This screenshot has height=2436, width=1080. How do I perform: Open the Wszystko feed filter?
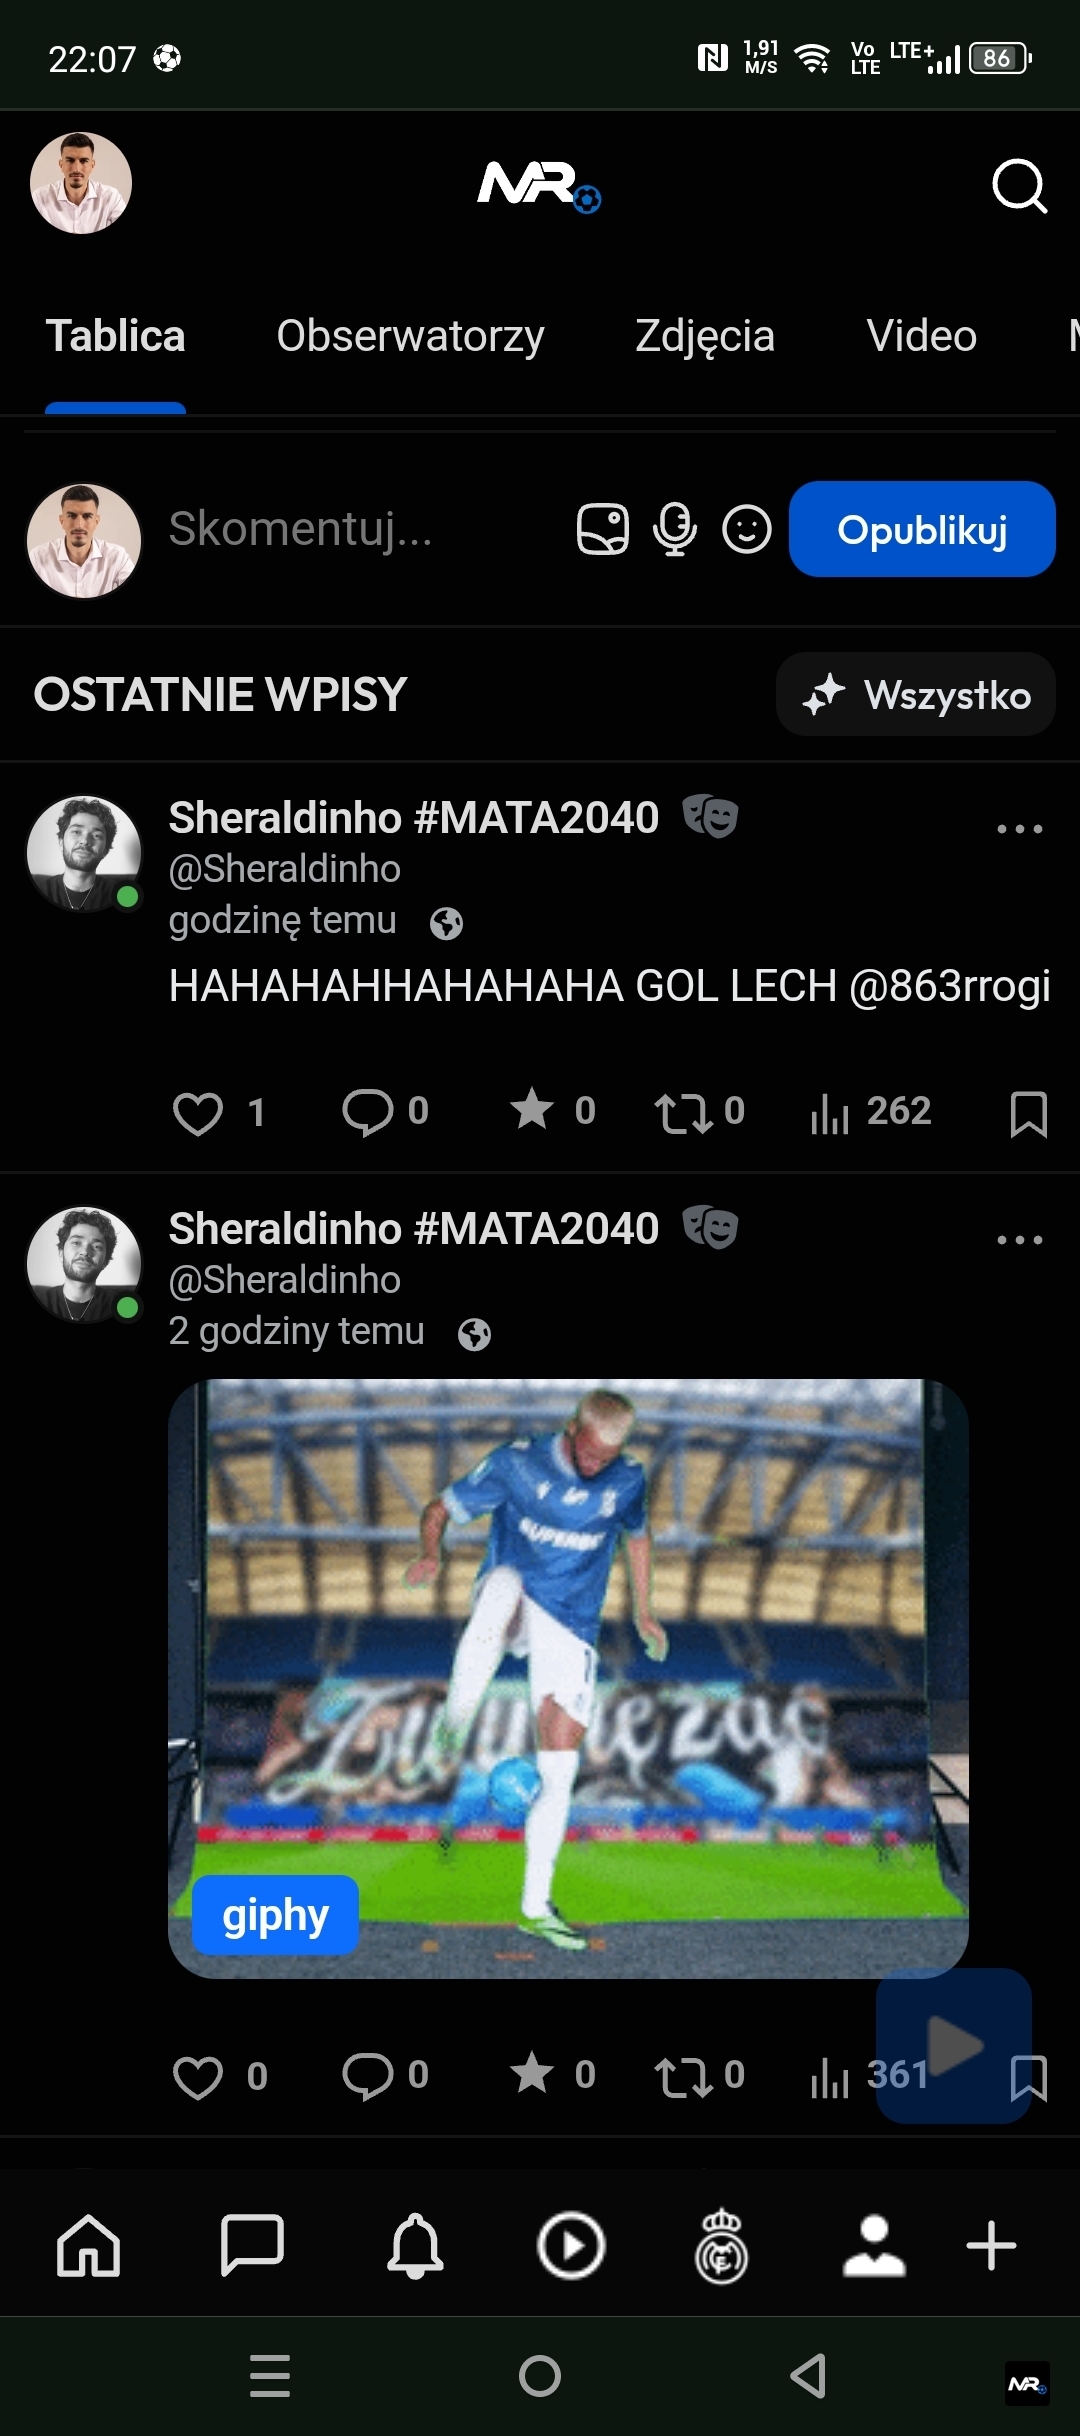coord(916,695)
